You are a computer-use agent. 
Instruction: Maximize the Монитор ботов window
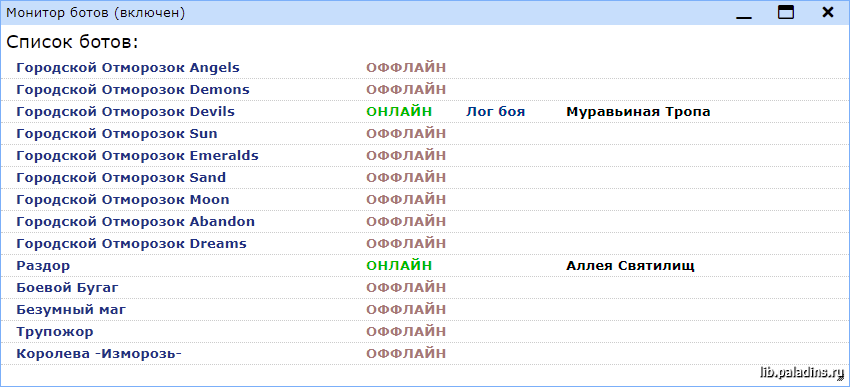coord(785,12)
